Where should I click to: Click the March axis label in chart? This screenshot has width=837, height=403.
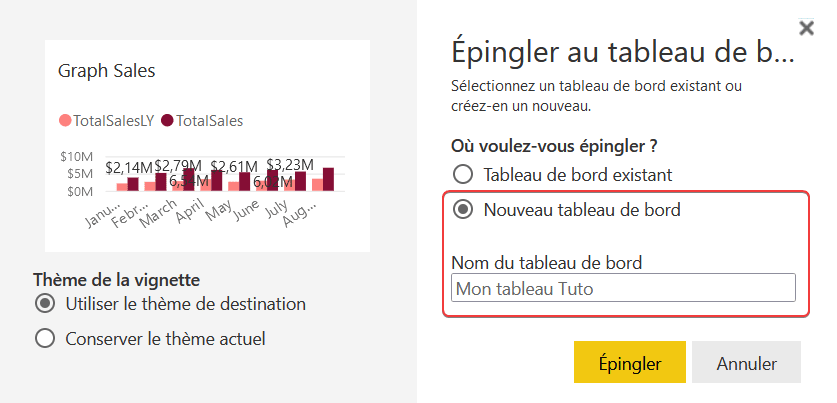(x=159, y=214)
